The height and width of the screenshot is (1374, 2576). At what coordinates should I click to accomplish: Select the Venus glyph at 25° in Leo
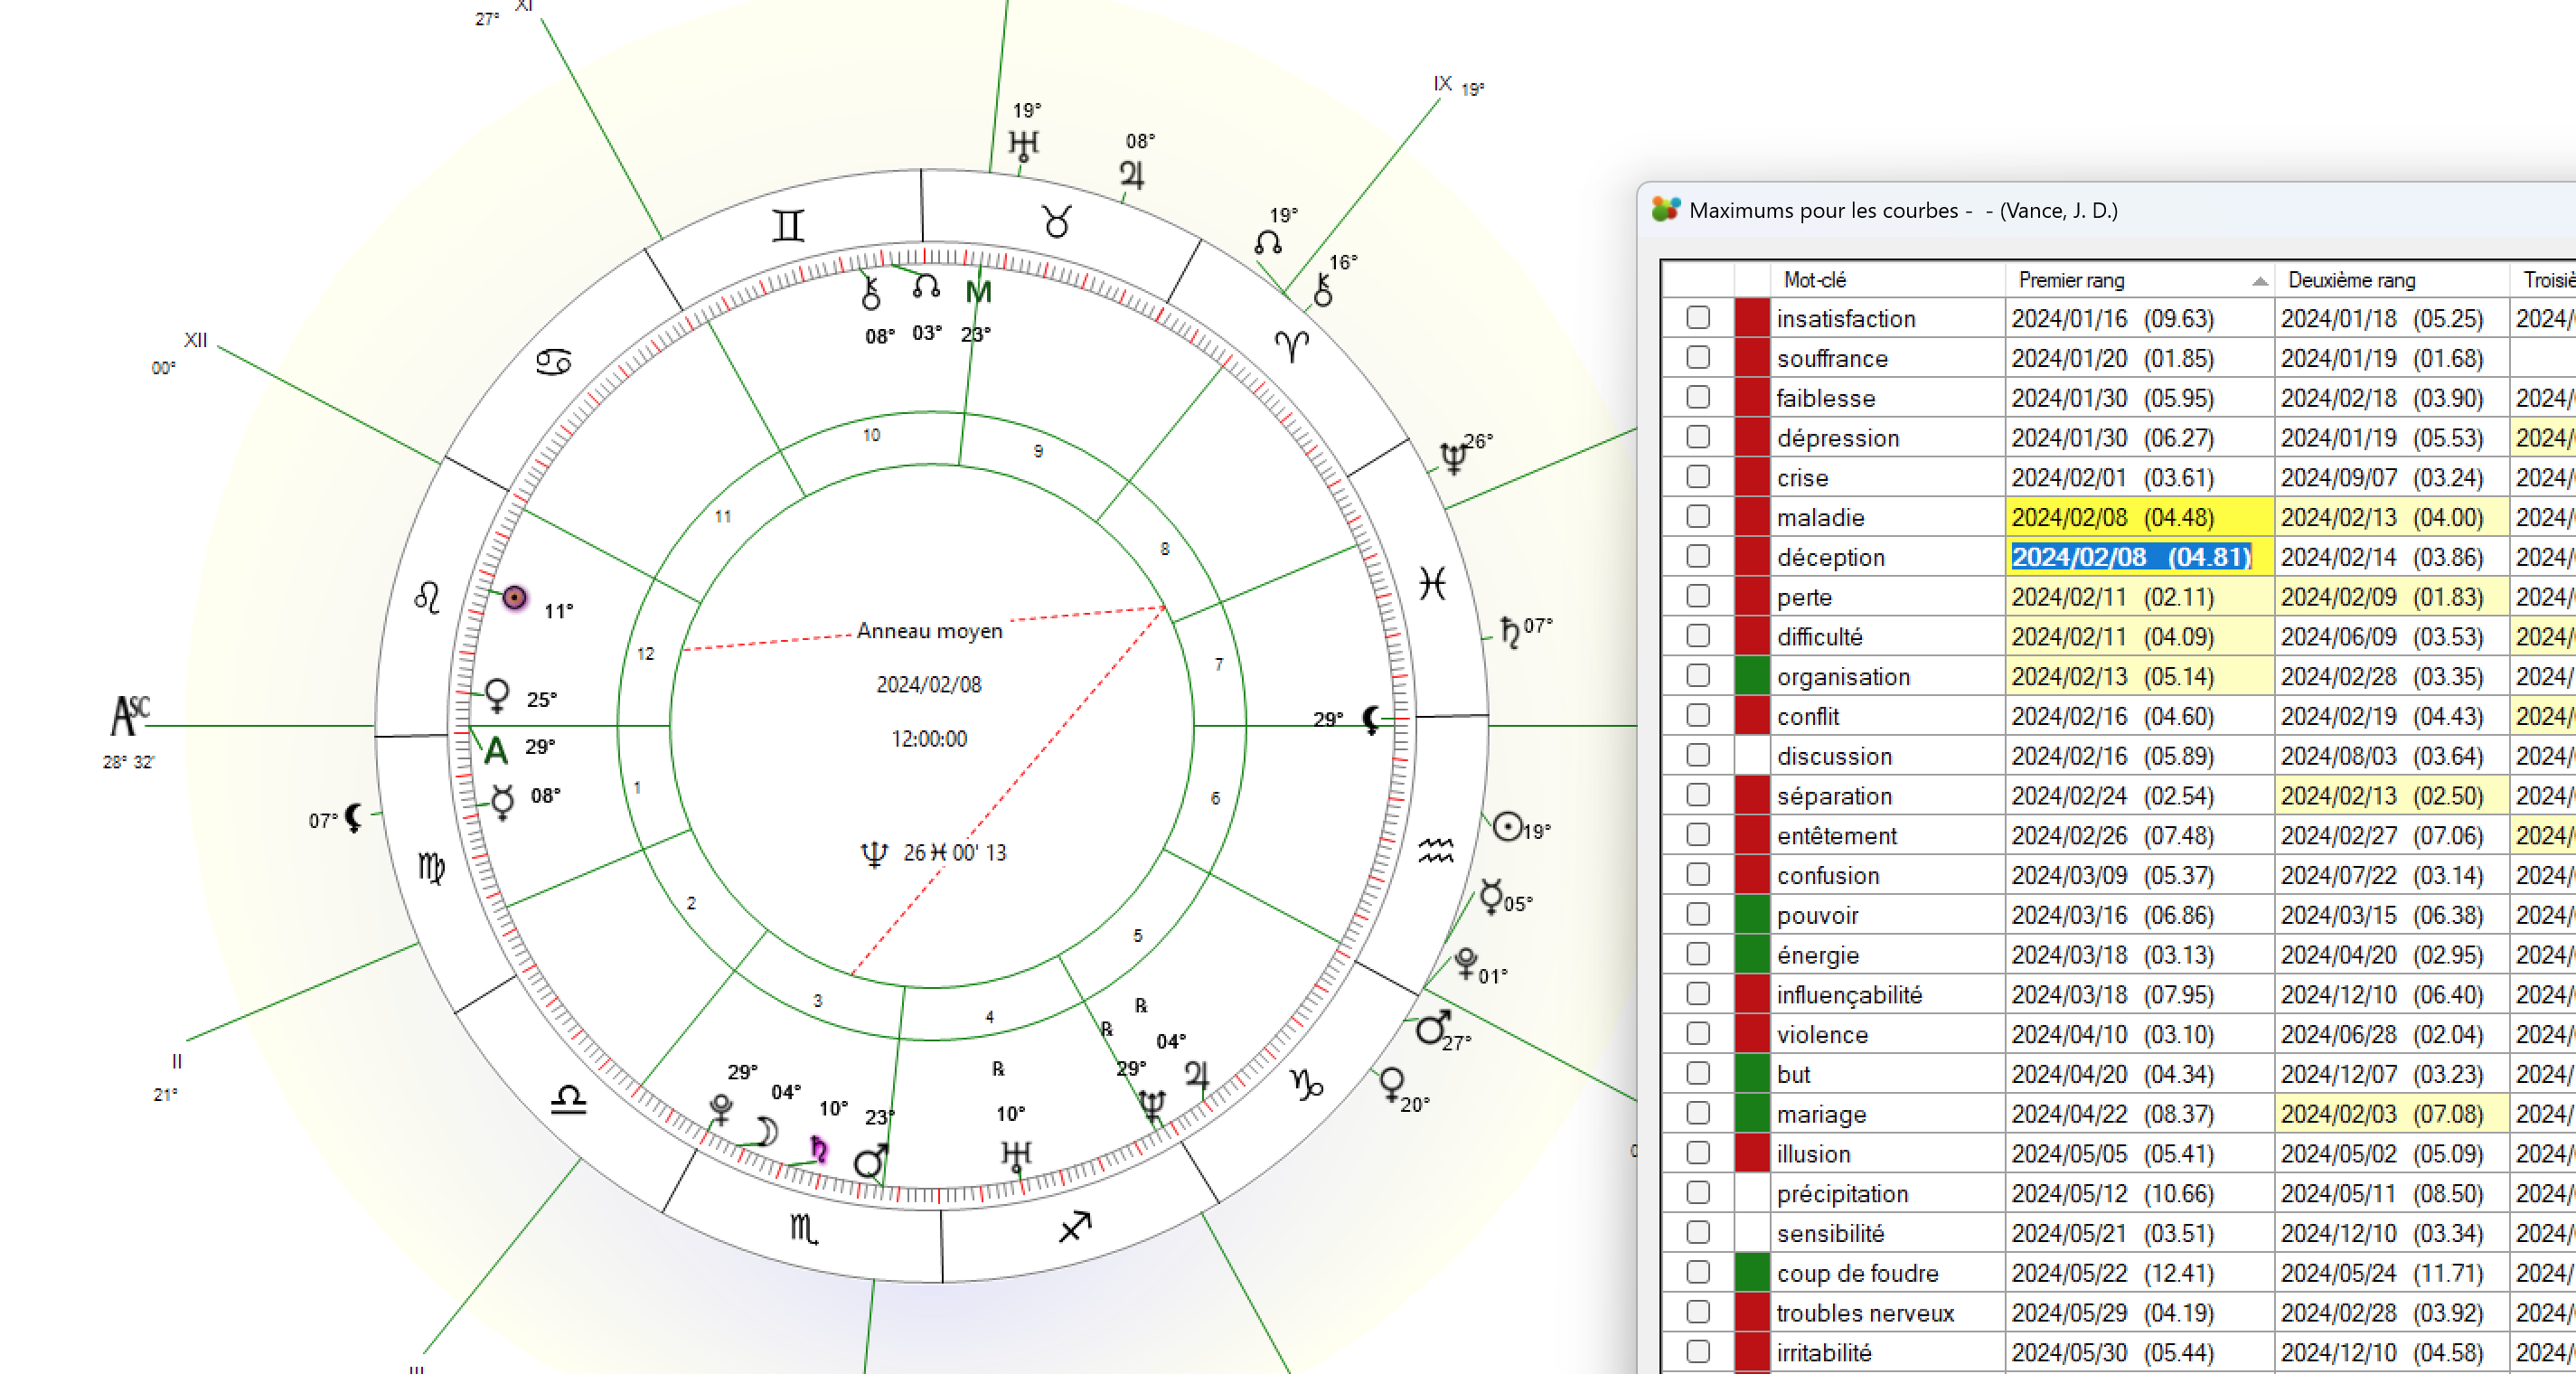pos(497,693)
